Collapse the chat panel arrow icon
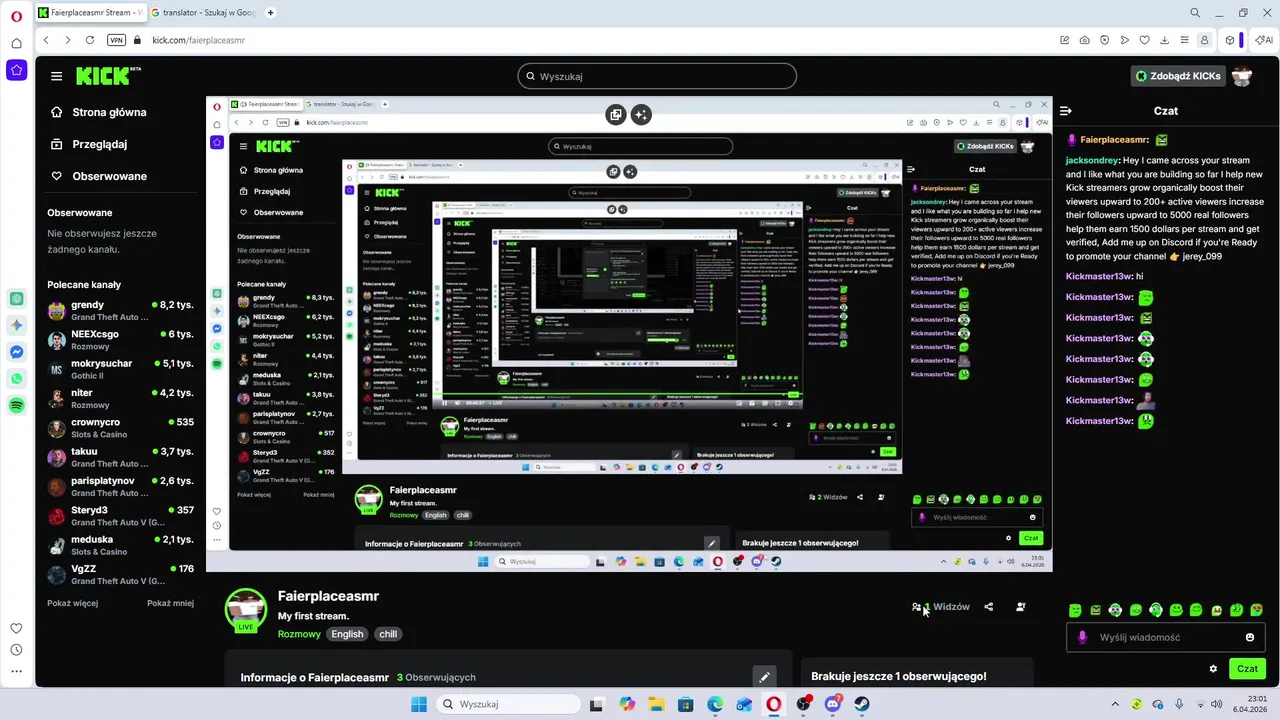The height and width of the screenshot is (720, 1280). 1066,111
